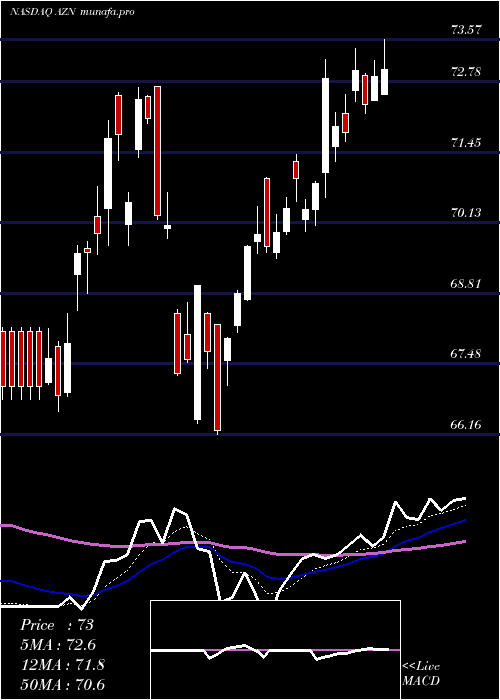This screenshot has height=700, width=500.
Task: Click the 12MA : 71.8 readout
Action: point(62,665)
